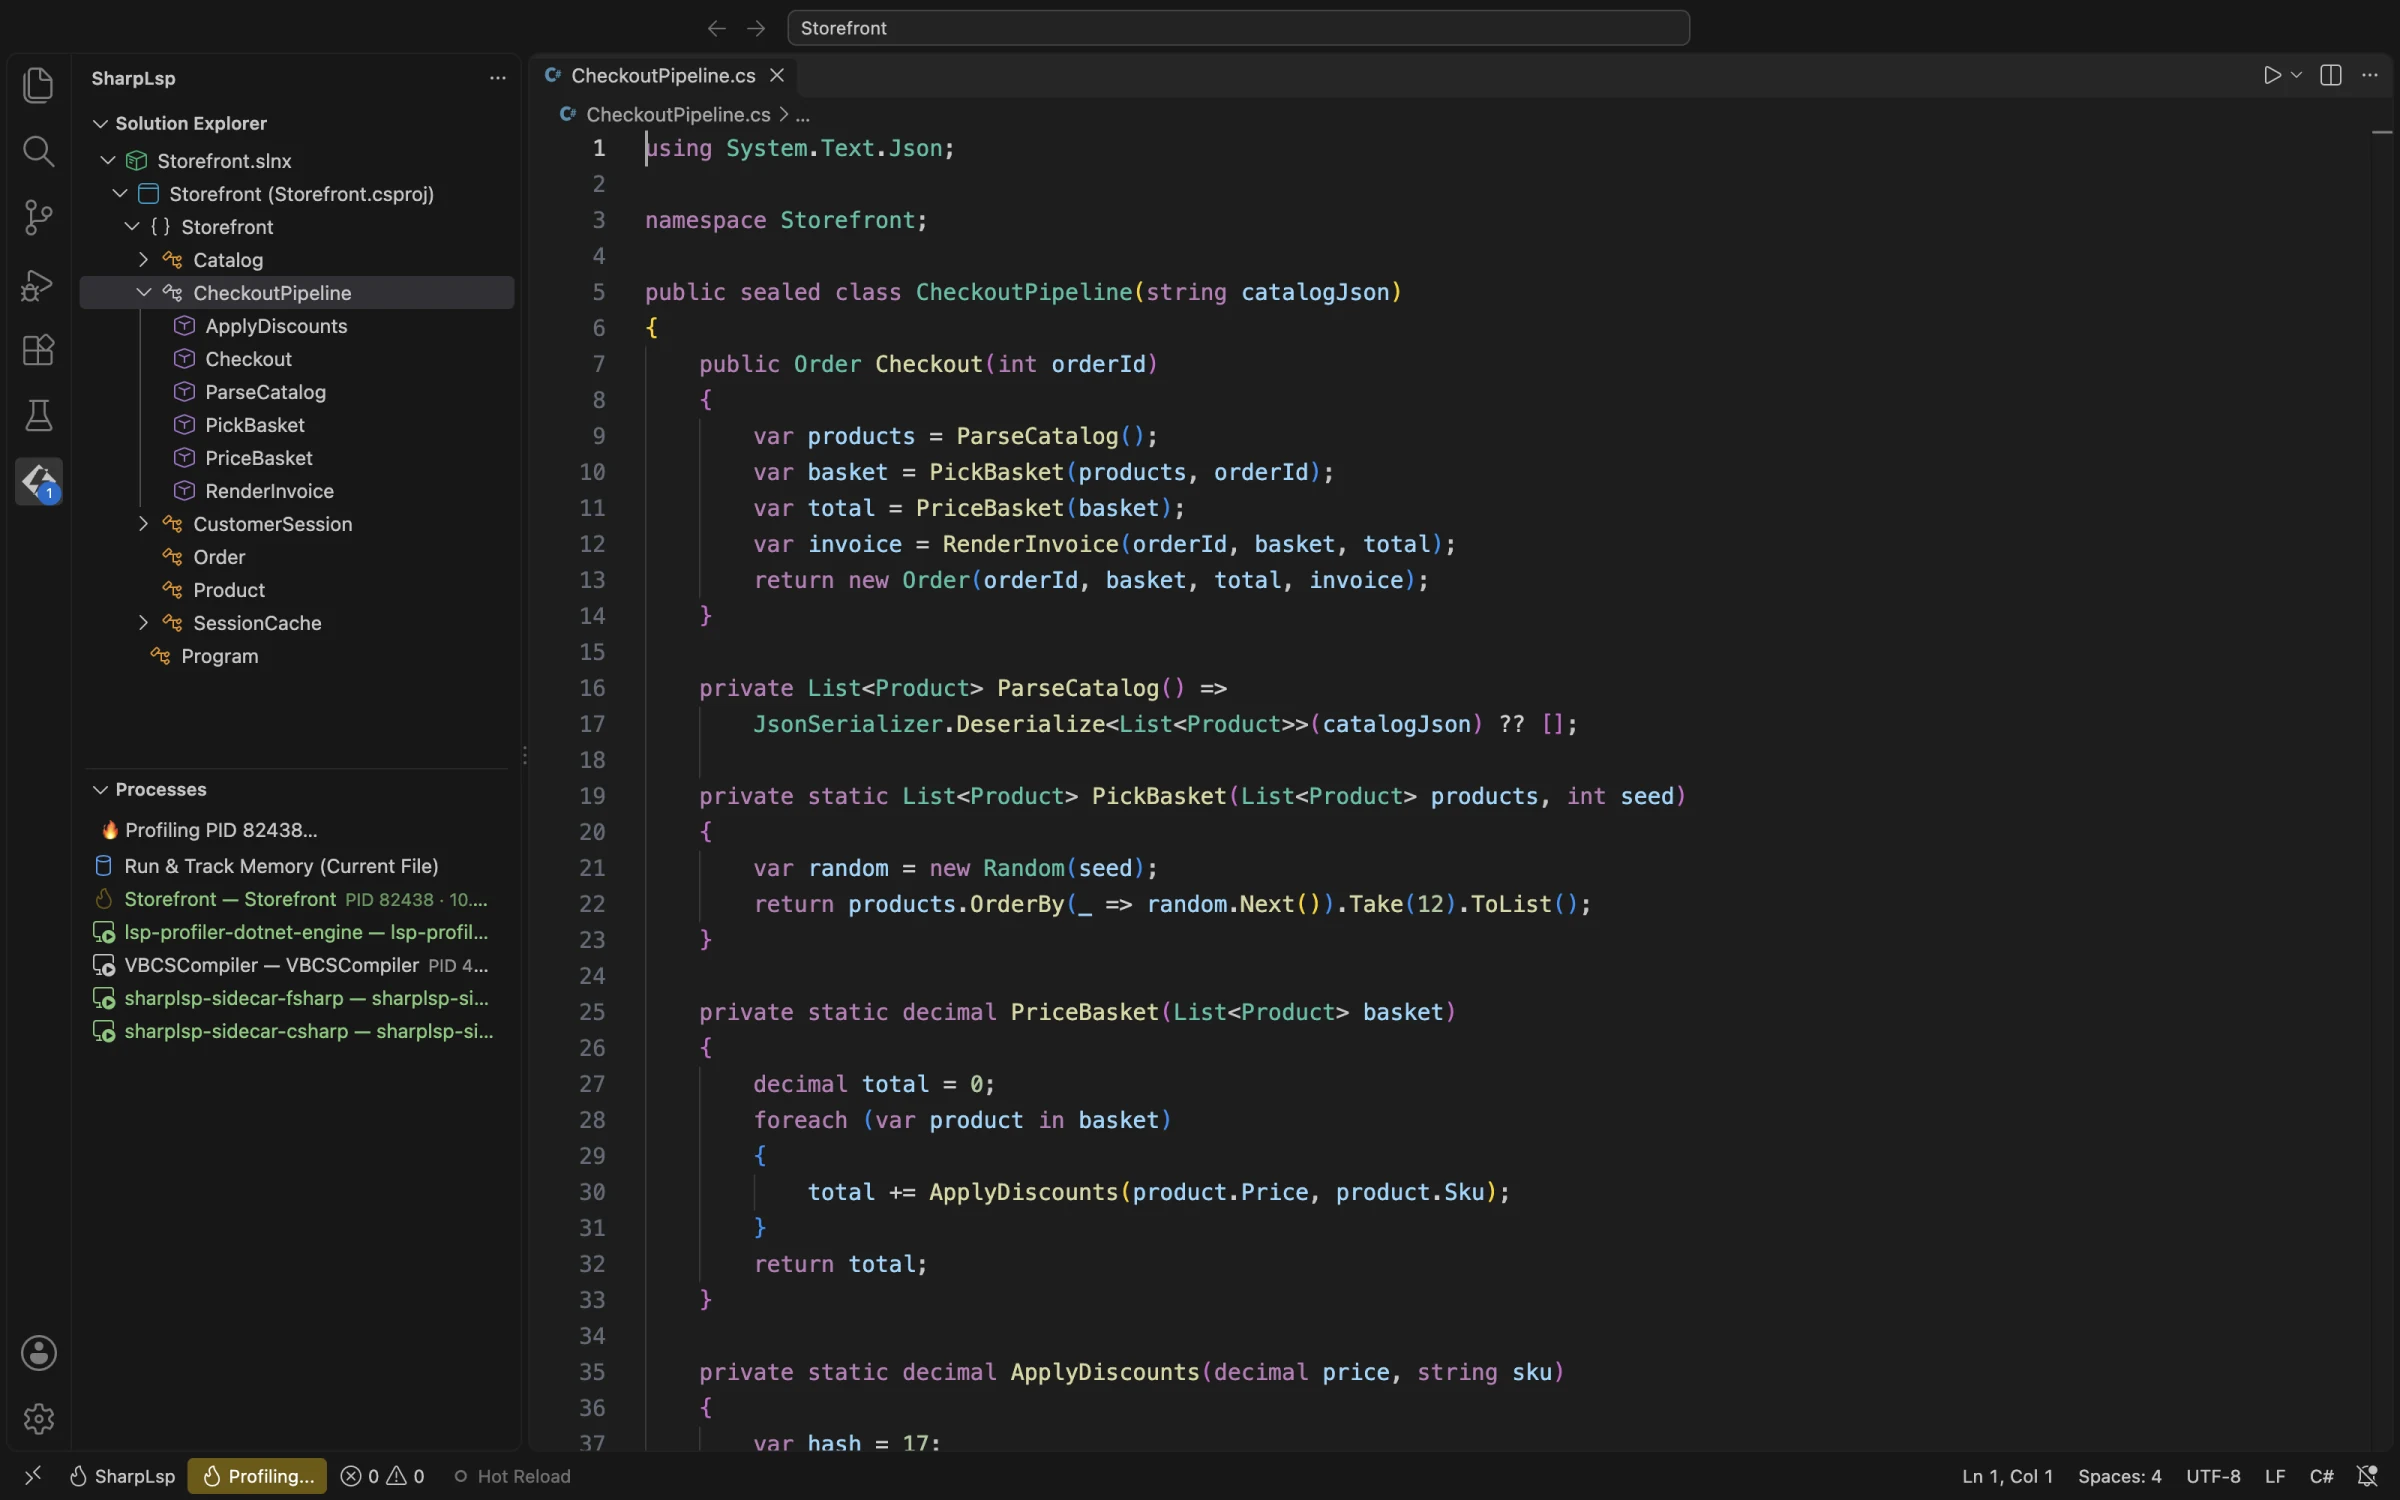Collapse the Solution Explorer section
2400x1500 pixels.
pos(100,124)
